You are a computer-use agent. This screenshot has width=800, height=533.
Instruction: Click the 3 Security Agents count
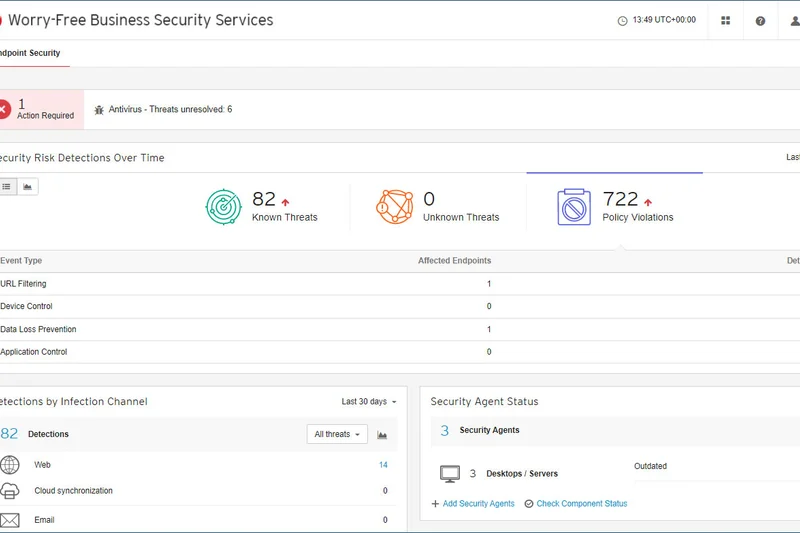(445, 430)
